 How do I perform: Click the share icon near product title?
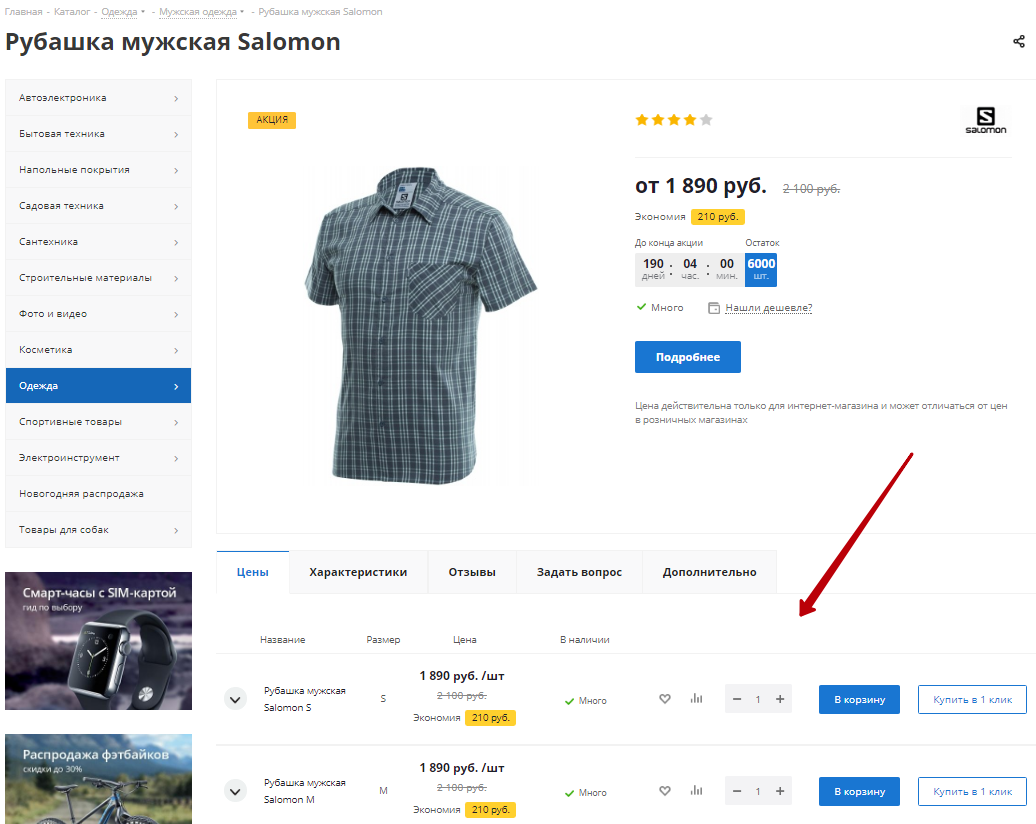click(1018, 42)
